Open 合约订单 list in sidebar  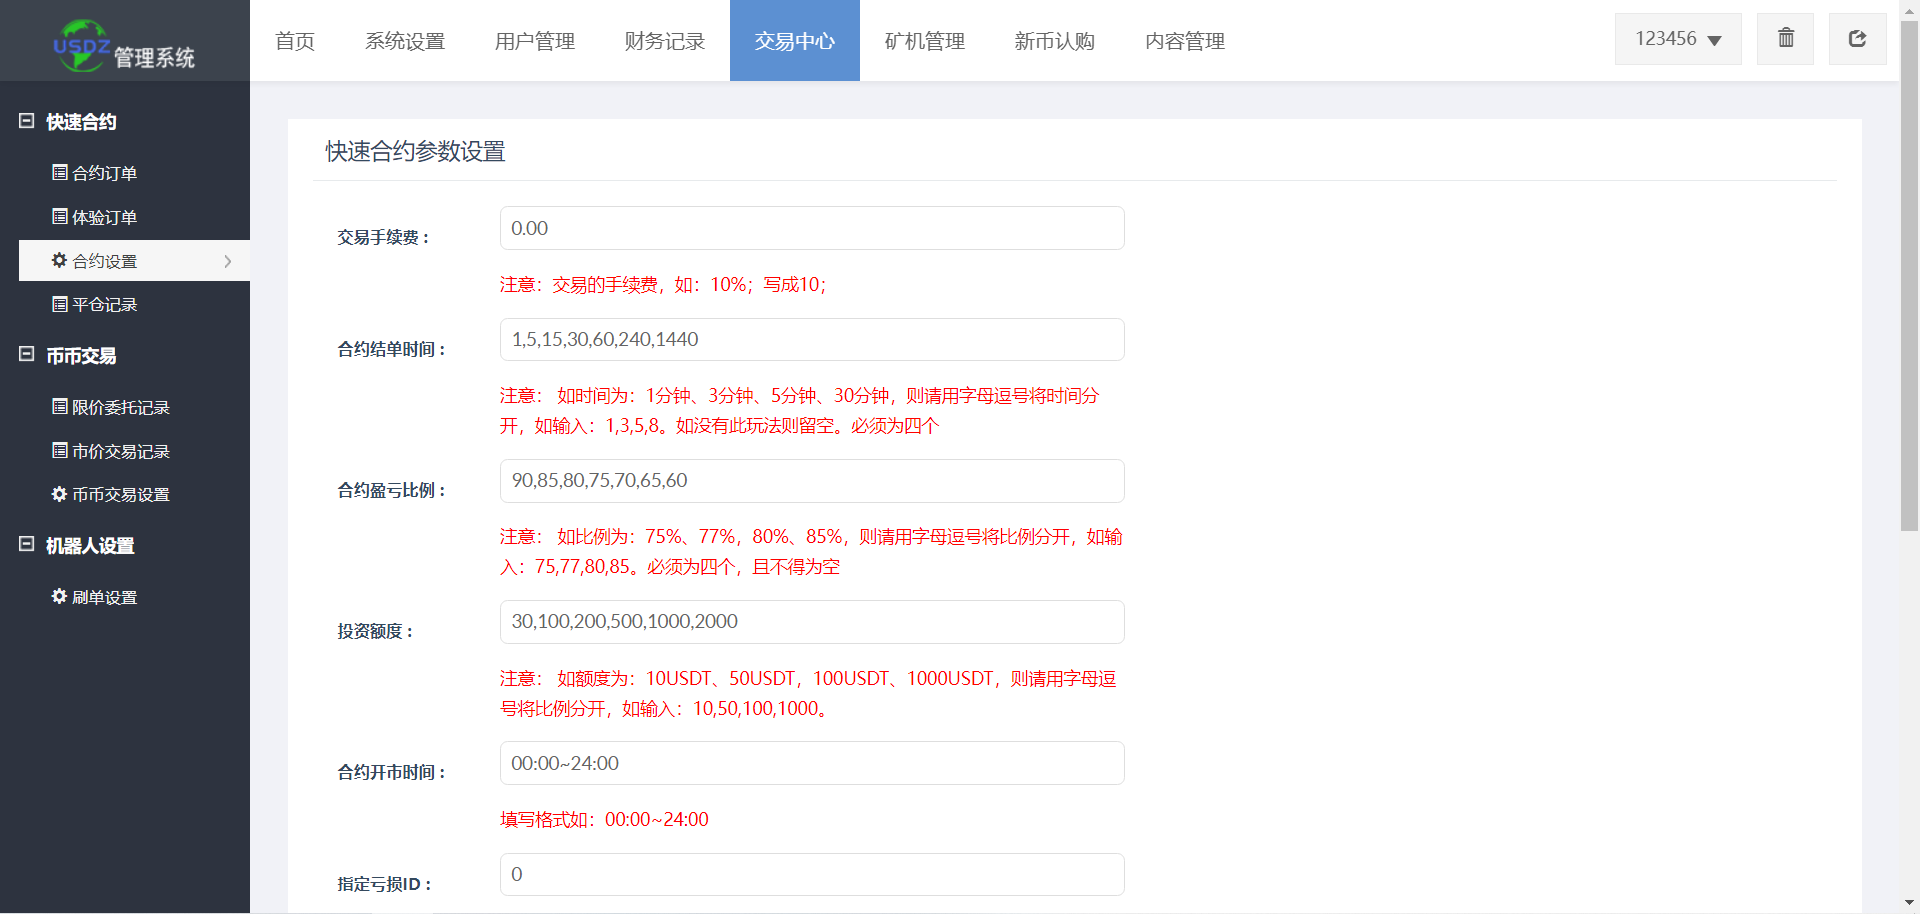pos(104,173)
